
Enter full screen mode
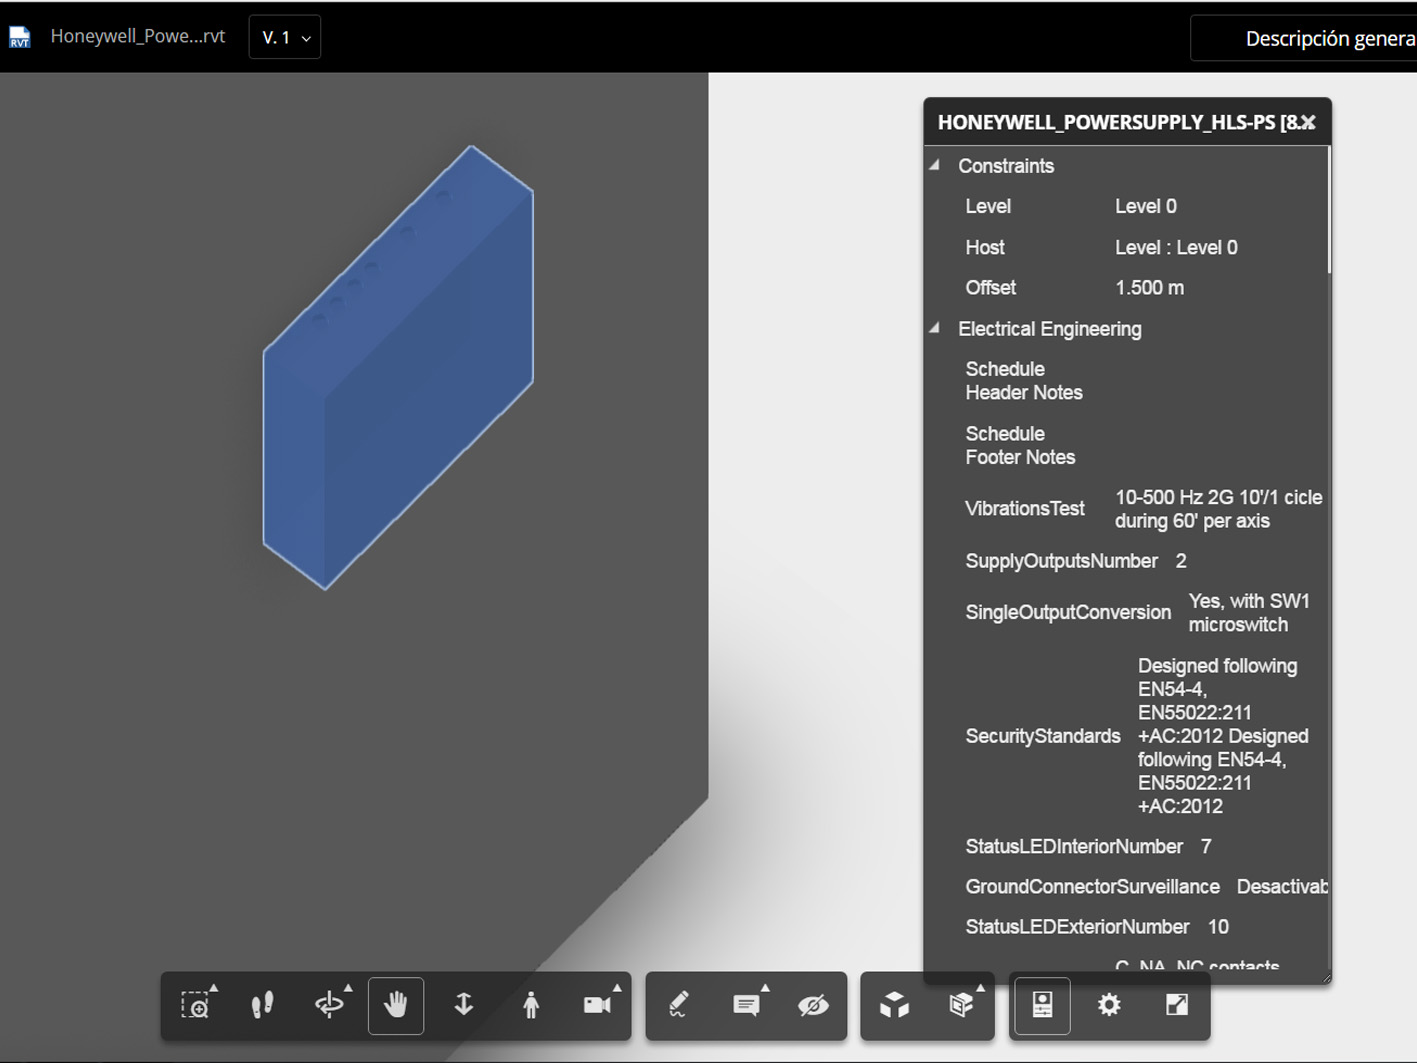coord(1177,1005)
